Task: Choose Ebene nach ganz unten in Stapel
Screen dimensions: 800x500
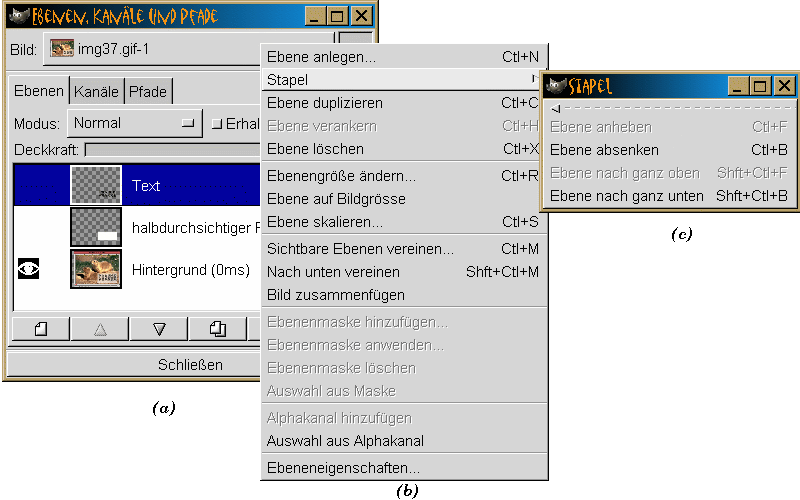Action: tap(669, 195)
